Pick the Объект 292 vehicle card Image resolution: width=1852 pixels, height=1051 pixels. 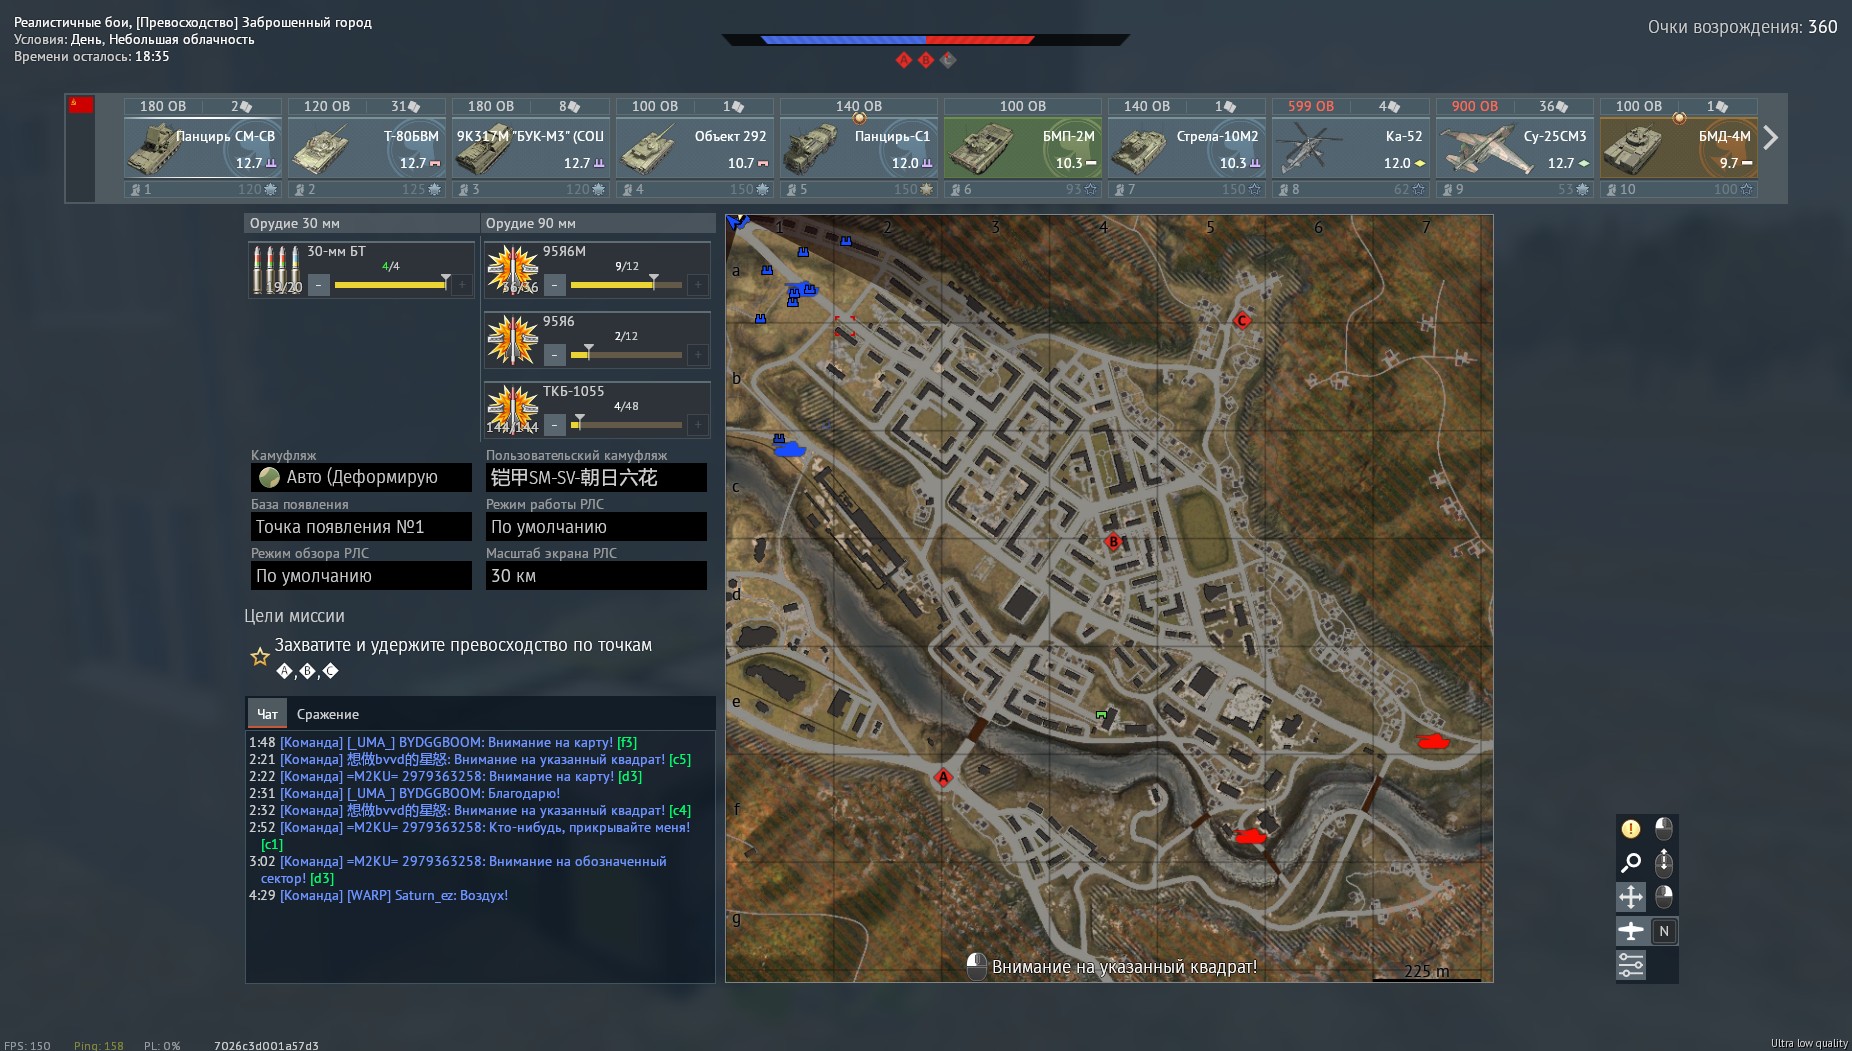pyautogui.click(x=694, y=148)
